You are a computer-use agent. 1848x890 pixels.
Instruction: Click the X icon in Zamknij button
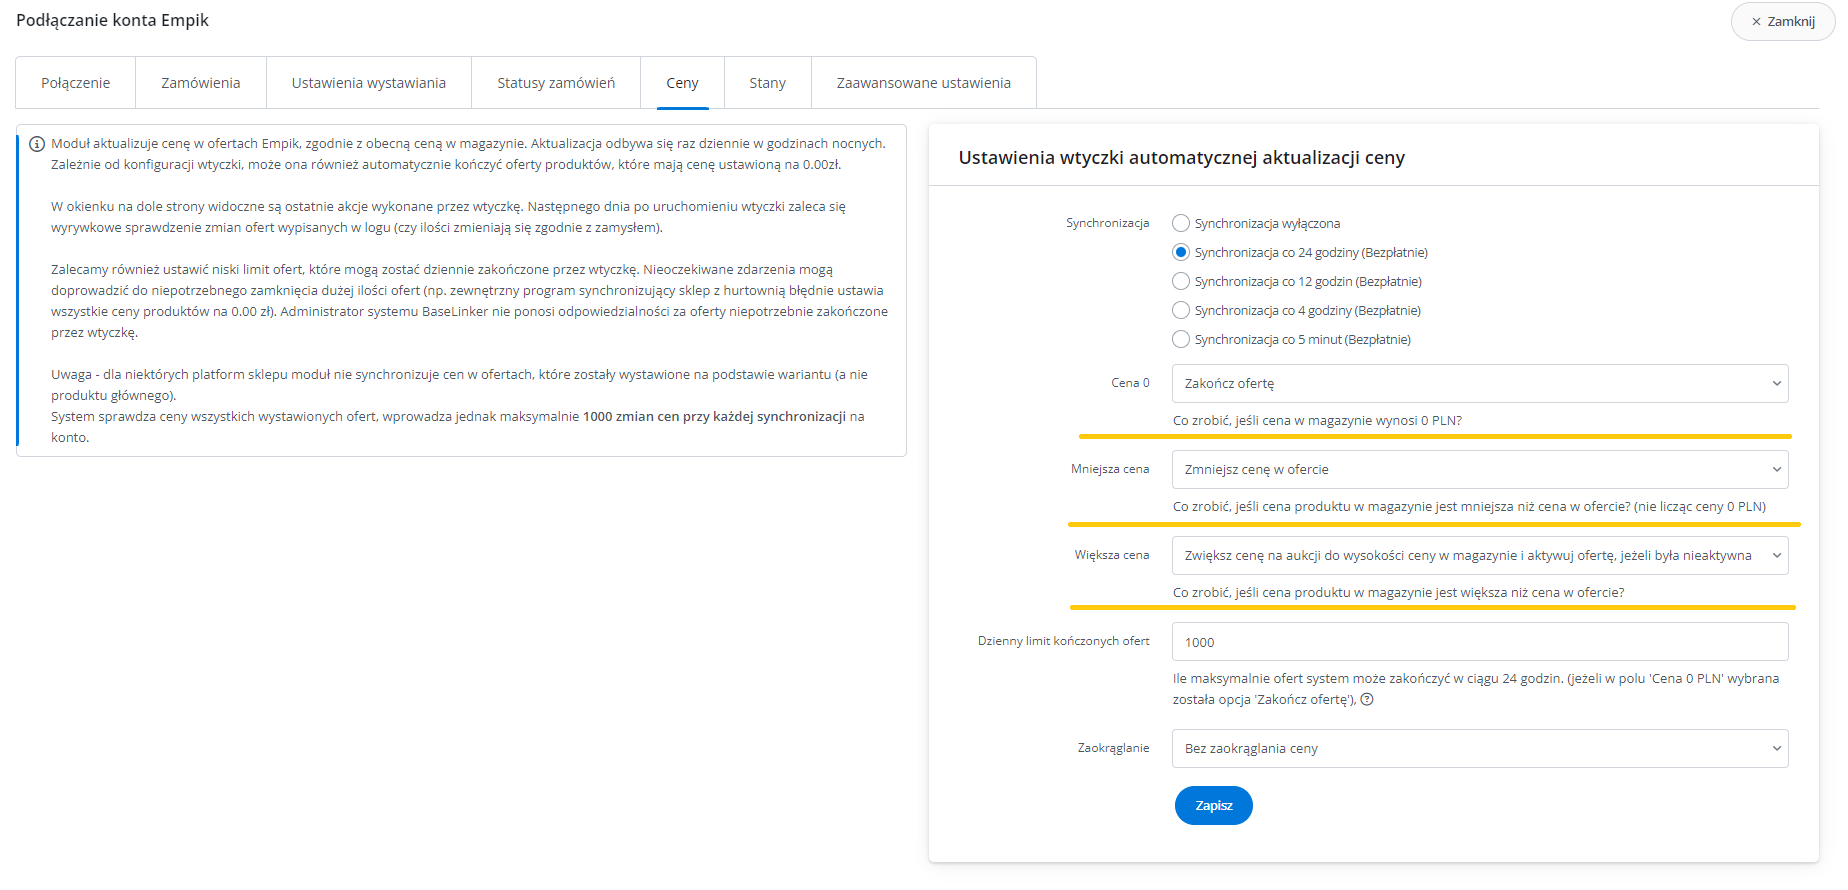(1756, 21)
